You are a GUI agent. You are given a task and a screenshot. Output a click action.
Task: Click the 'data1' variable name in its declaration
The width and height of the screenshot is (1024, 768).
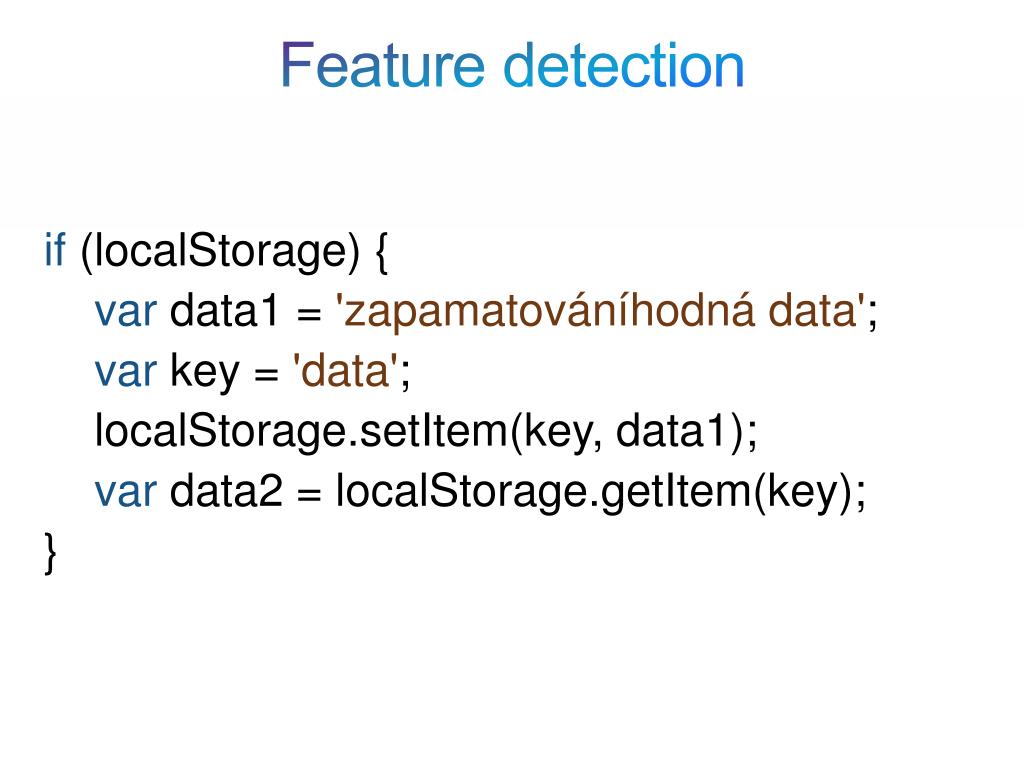click(x=225, y=310)
